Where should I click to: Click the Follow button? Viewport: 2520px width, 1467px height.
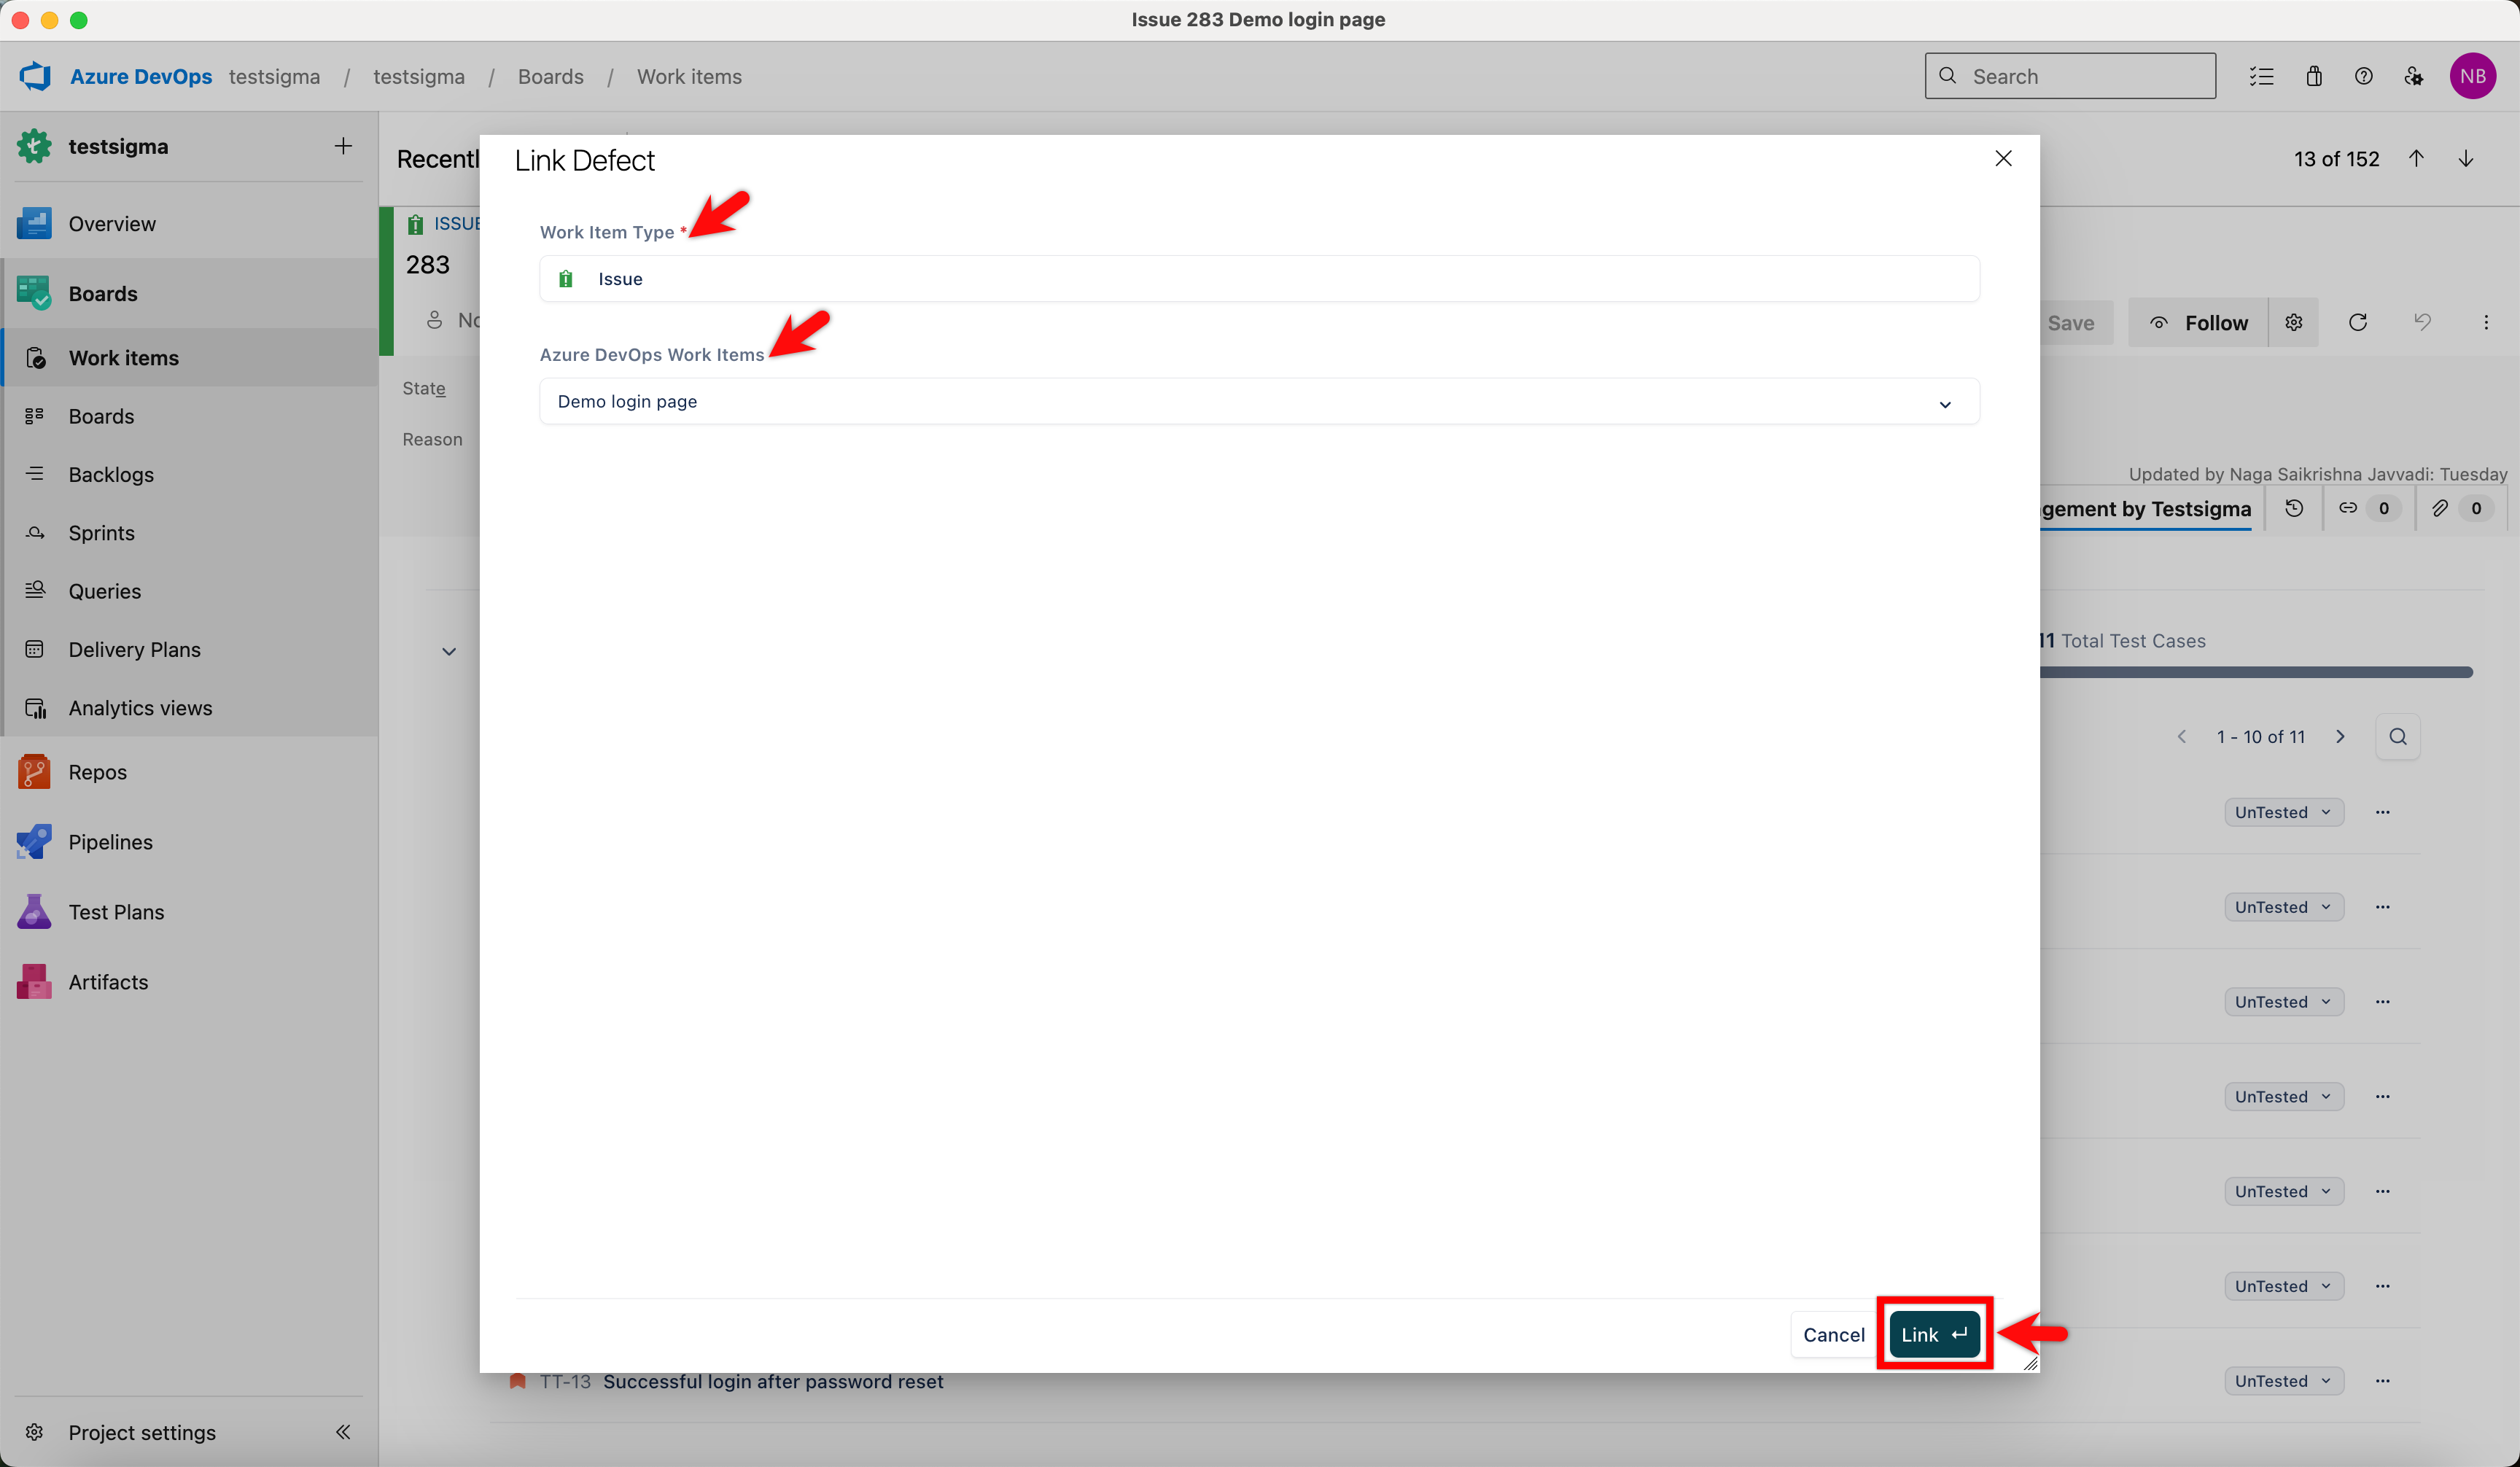point(2198,323)
